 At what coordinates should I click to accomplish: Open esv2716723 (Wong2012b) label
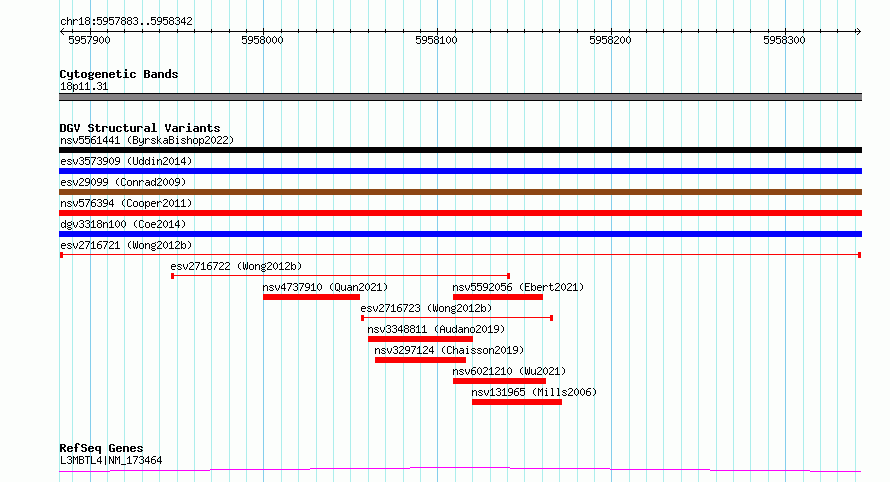point(426,308)
